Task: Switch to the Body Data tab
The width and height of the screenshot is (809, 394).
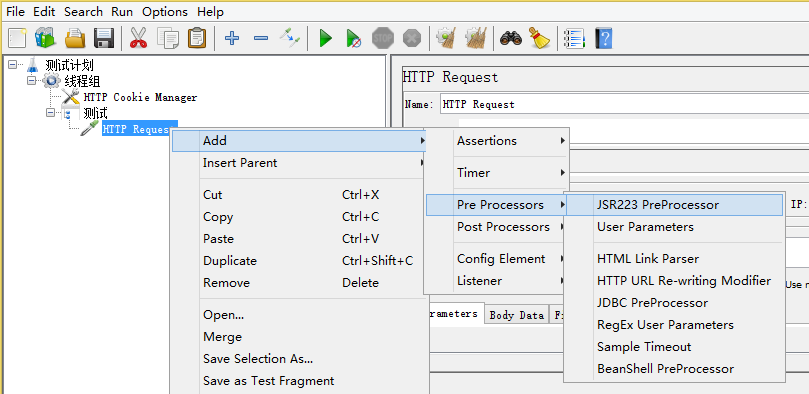Action: tap(516, 315)
